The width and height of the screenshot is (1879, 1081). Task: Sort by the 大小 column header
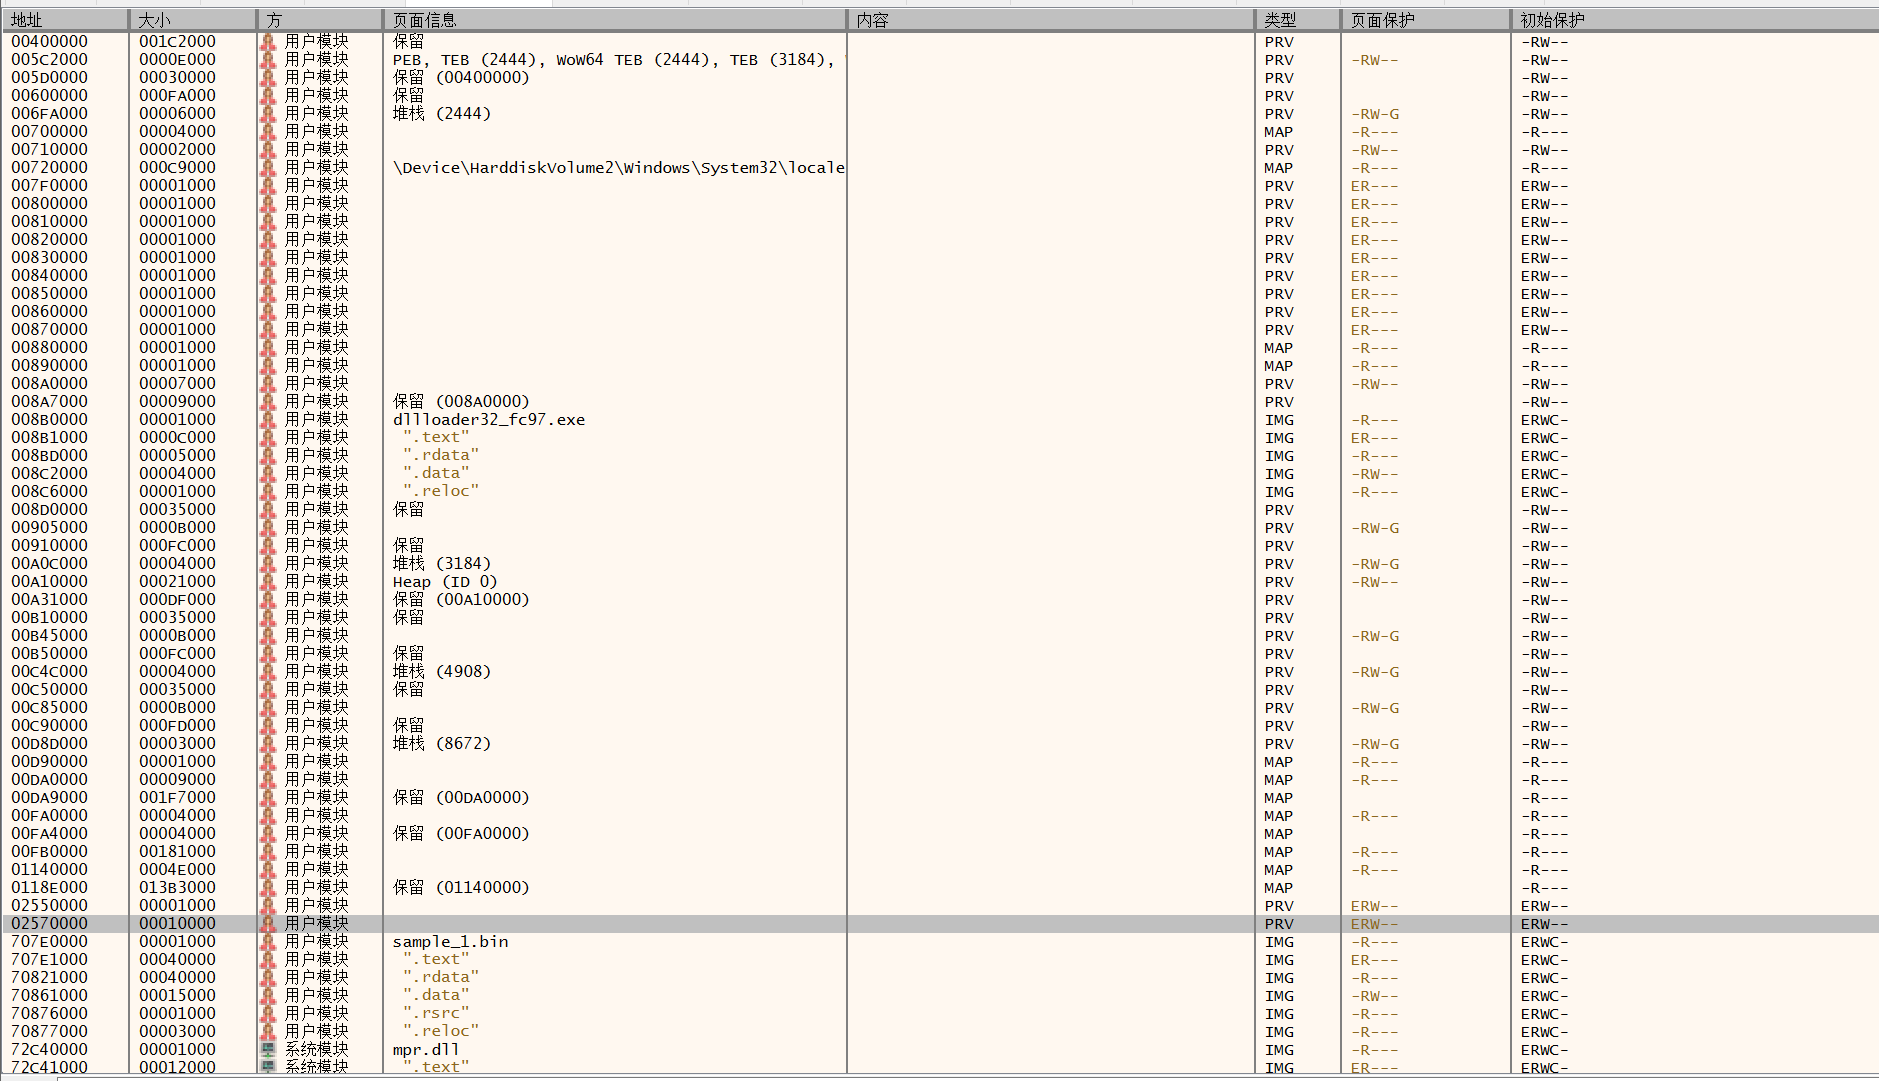coord(193,20)
